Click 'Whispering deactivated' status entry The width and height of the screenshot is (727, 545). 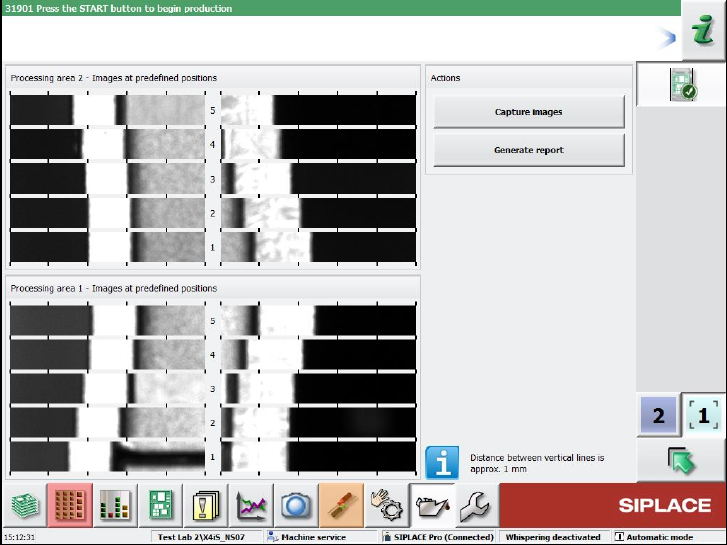(553, 537)
